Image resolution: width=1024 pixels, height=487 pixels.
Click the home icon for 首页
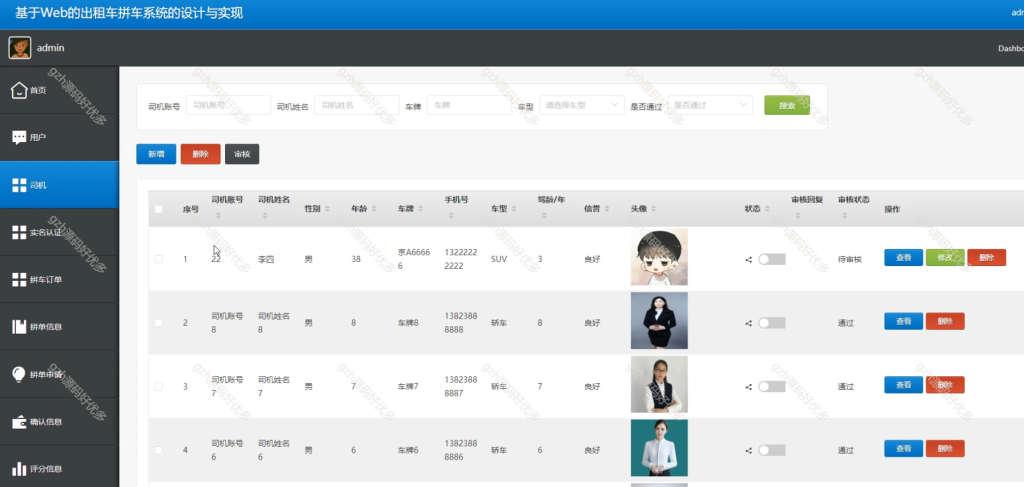coord(19,90)
